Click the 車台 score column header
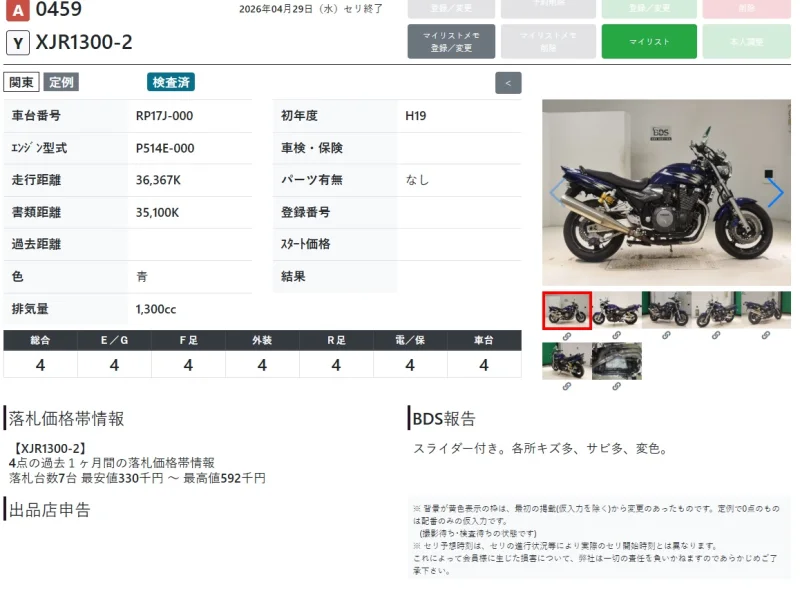The height and width of the screenshot is (600, 800). click(484, 340)
